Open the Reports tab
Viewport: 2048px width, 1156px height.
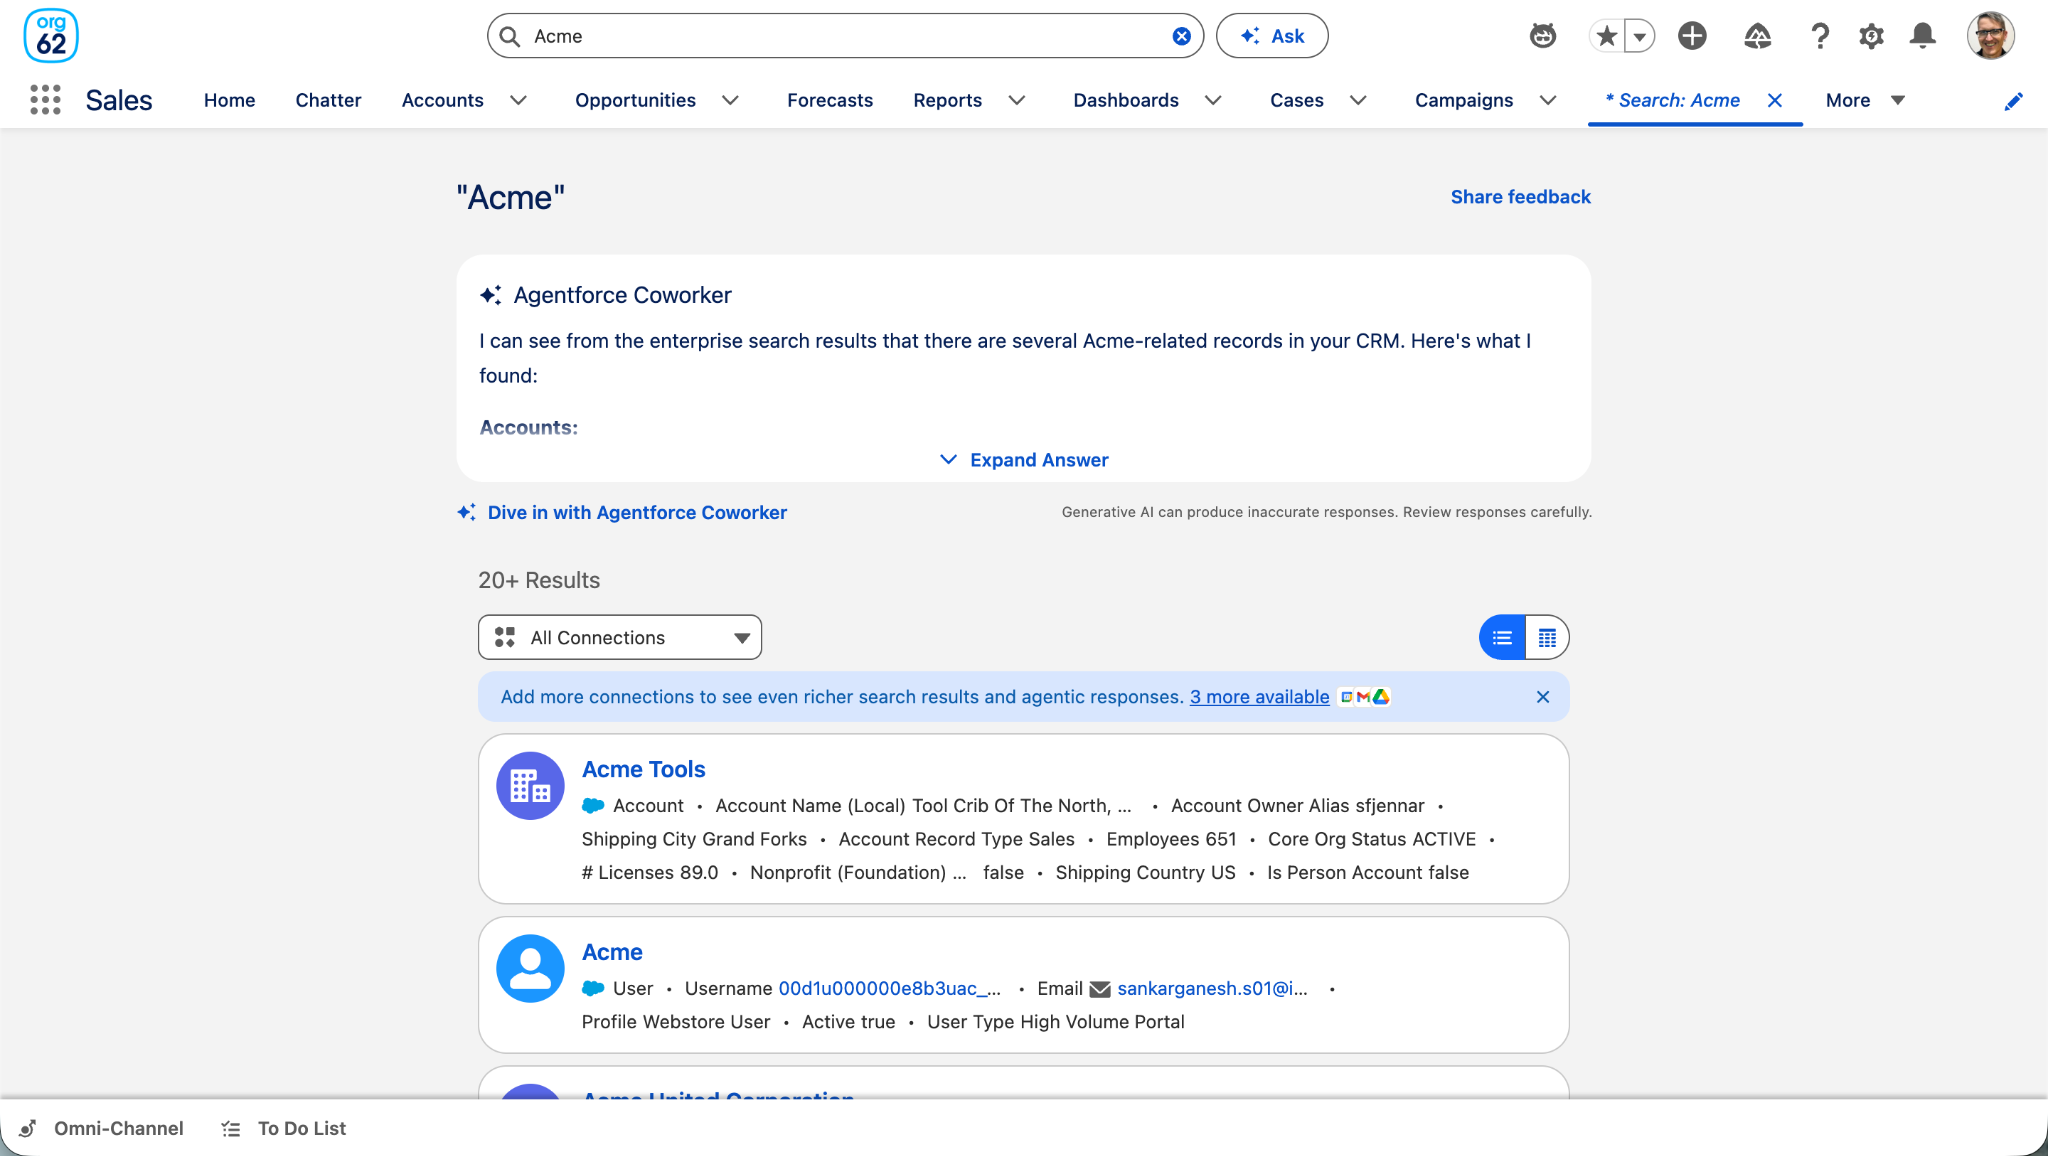point(947,100)
